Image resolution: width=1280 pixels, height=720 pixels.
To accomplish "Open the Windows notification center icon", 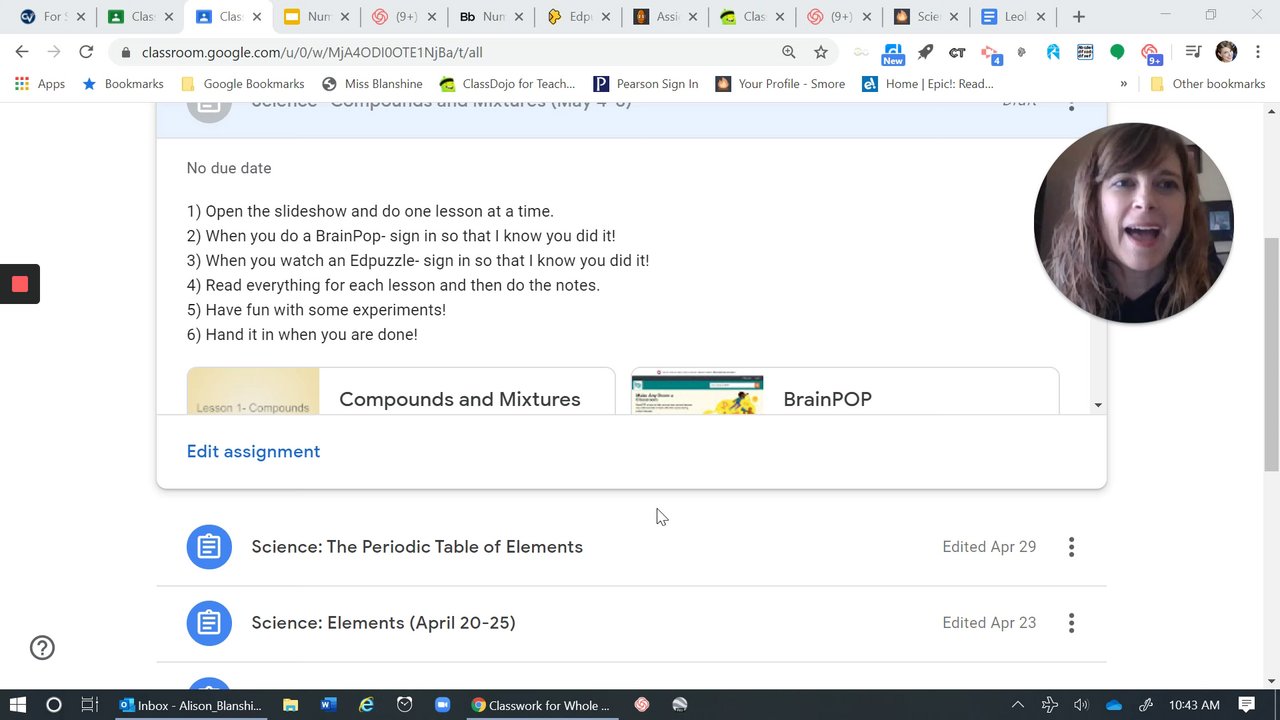I will 1246,705.
